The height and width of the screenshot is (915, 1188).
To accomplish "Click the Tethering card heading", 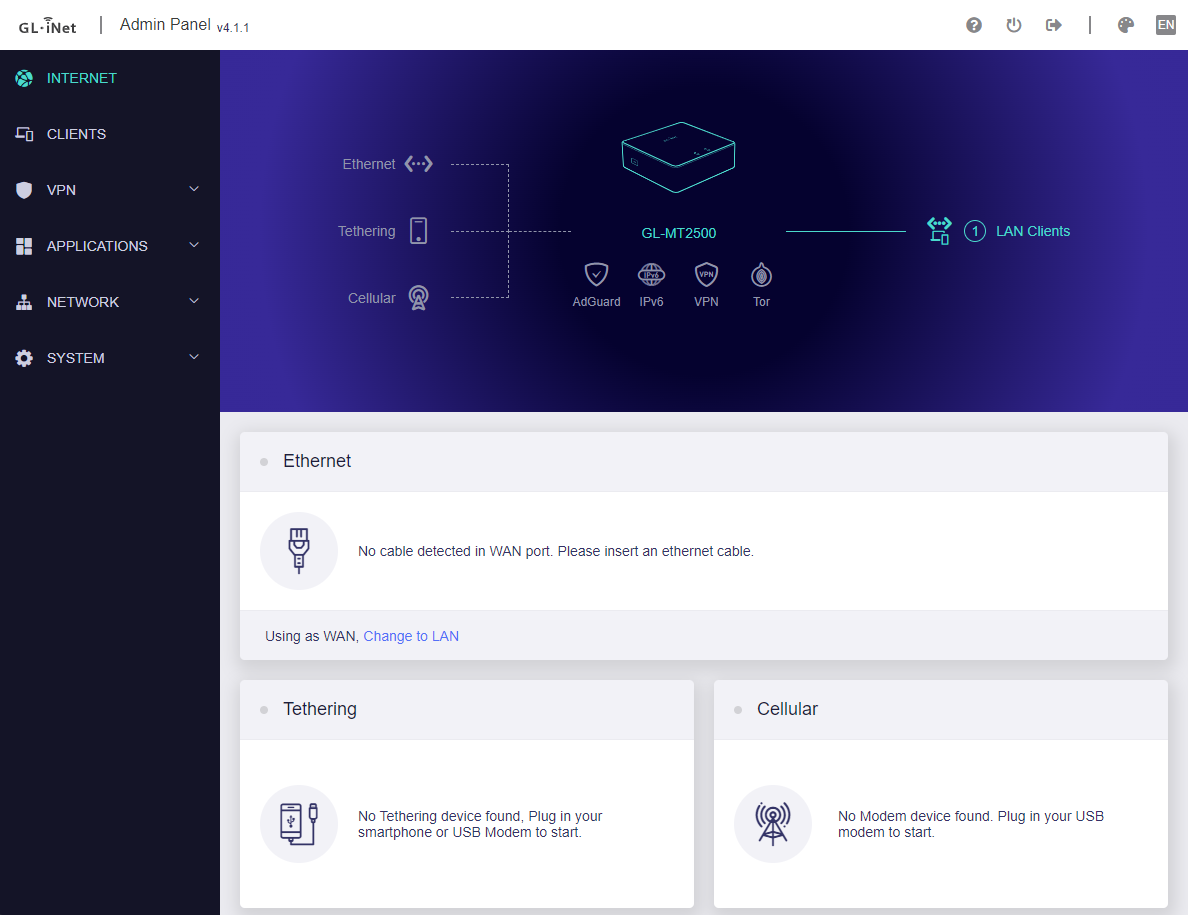I will click(320, 709).
